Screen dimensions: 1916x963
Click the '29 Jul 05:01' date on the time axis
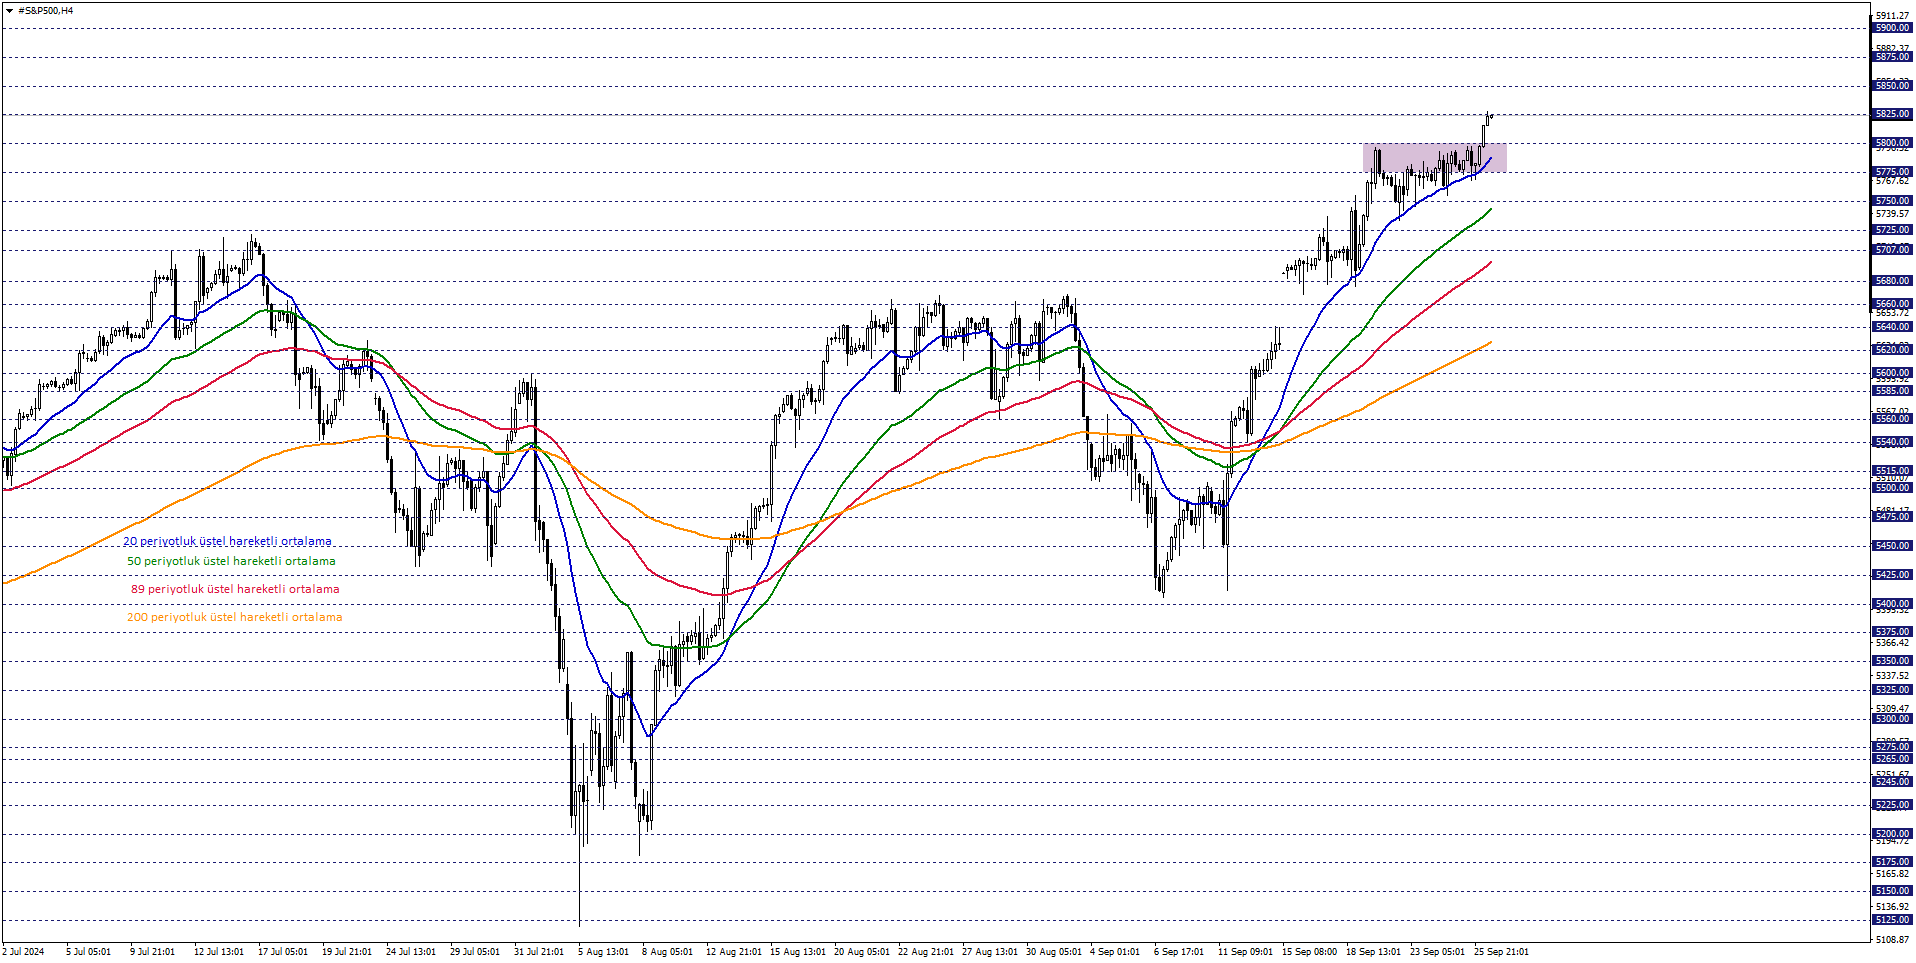tap(475, 952)
